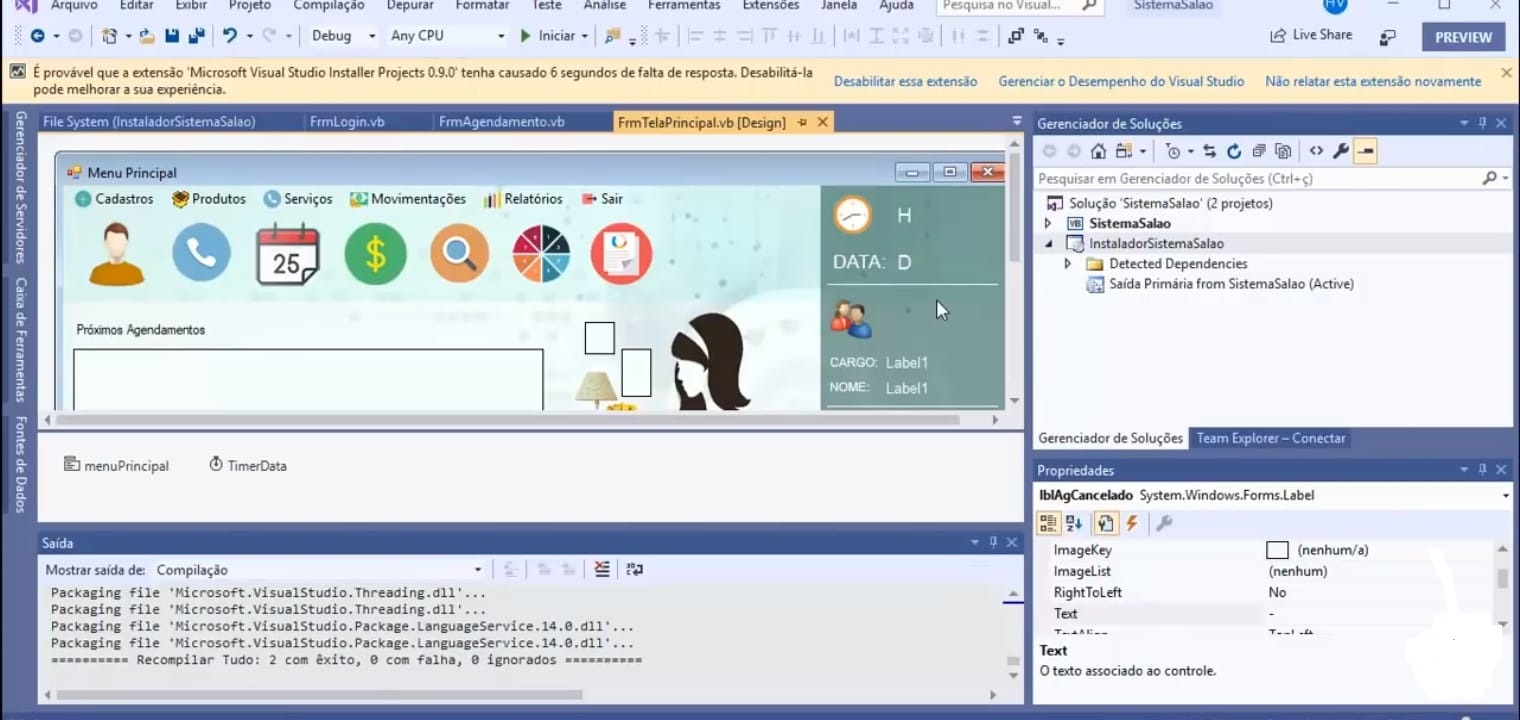Collapse the InstaladorSistemaSalao project node

1048,243
